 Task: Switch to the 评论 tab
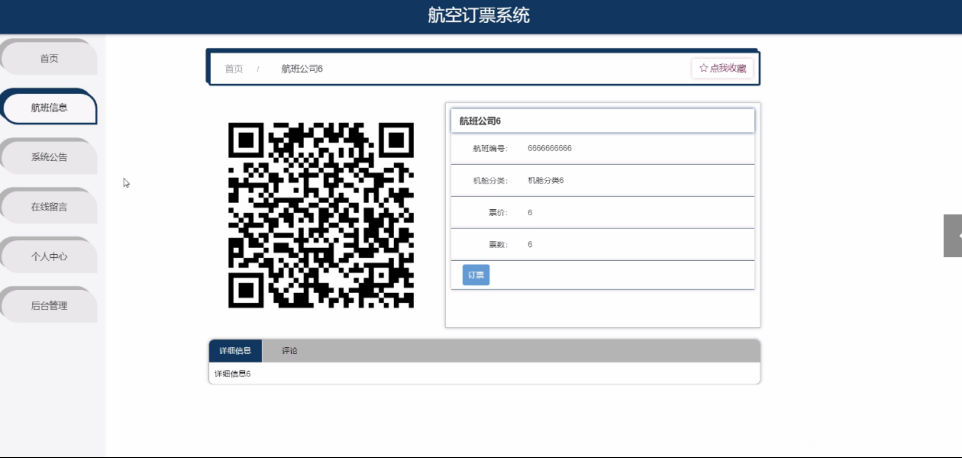(290, 351)
